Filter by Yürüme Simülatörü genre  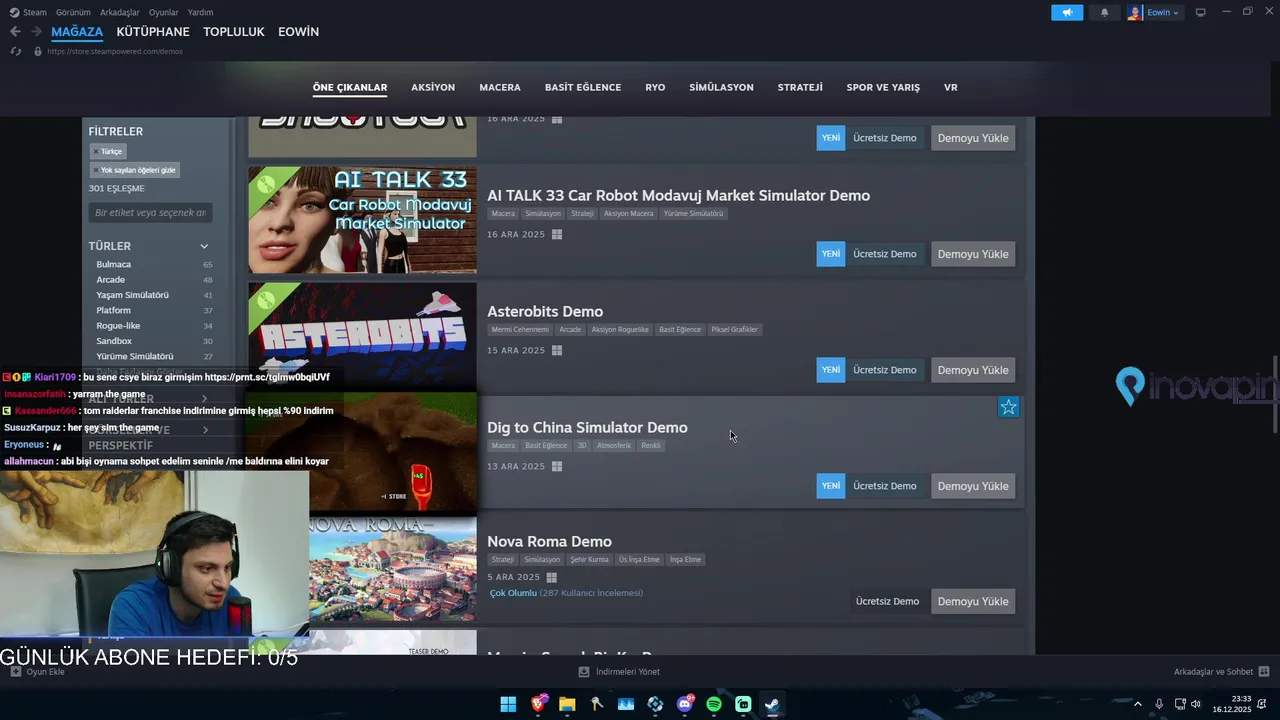tap(134, 356)
